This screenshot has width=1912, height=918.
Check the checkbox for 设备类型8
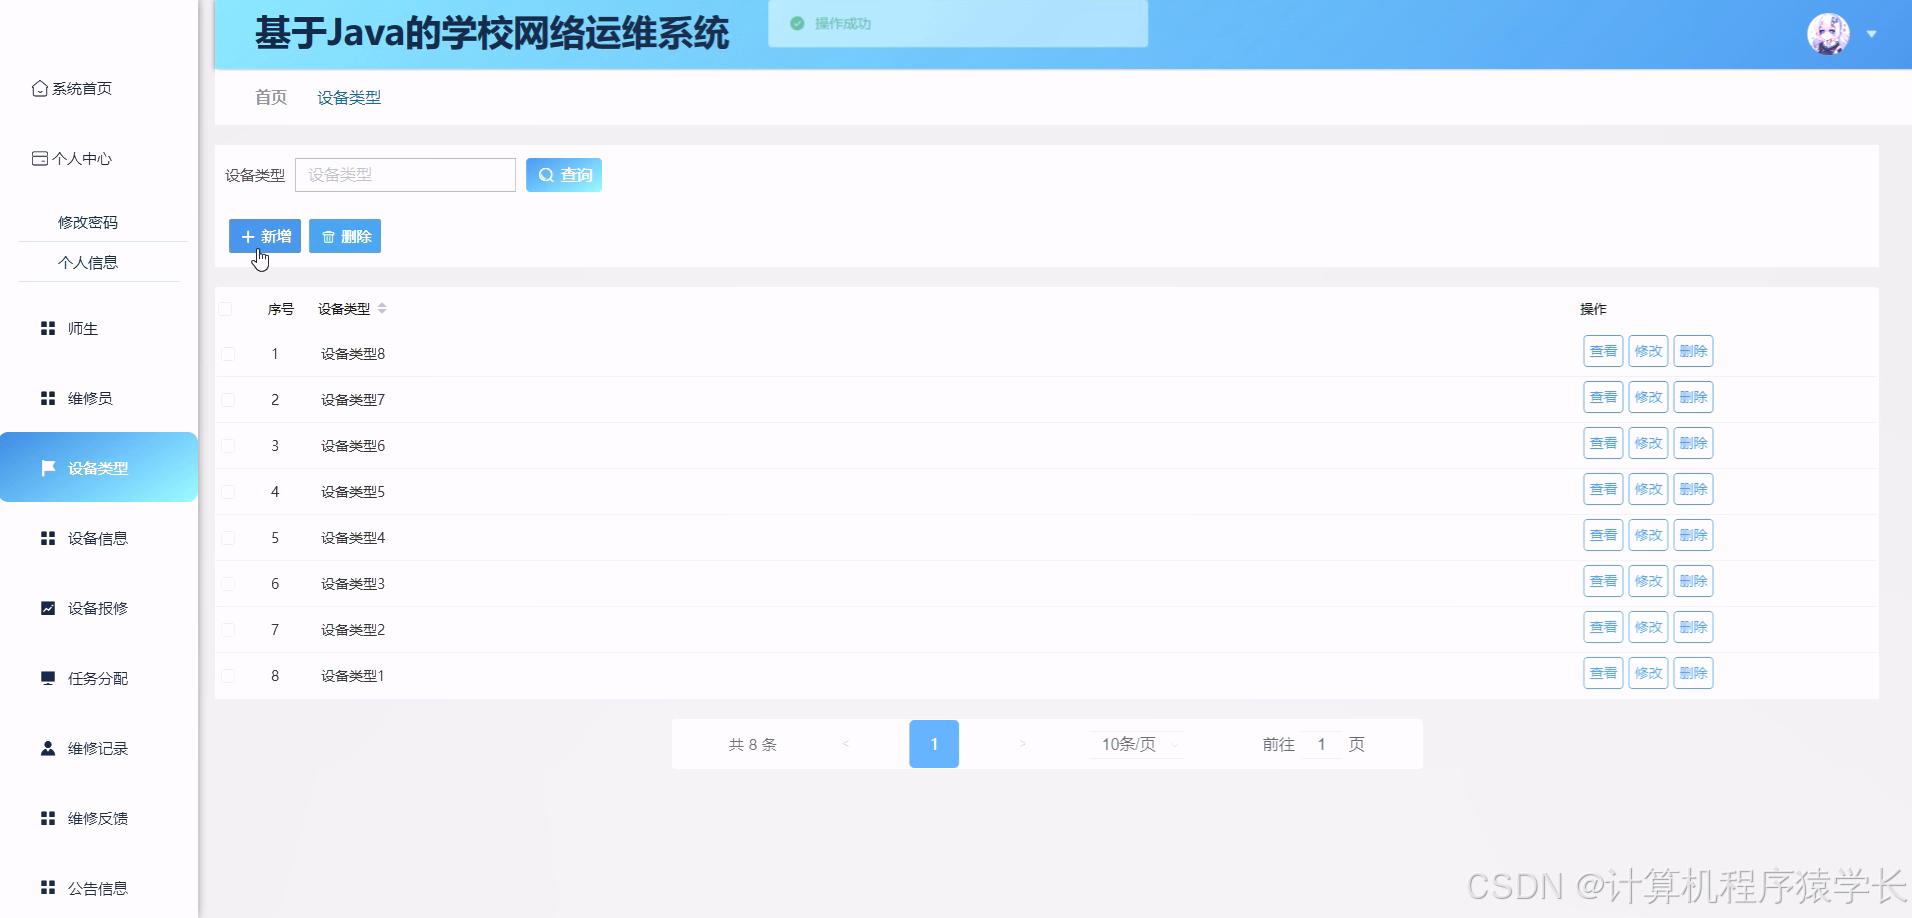228,354
